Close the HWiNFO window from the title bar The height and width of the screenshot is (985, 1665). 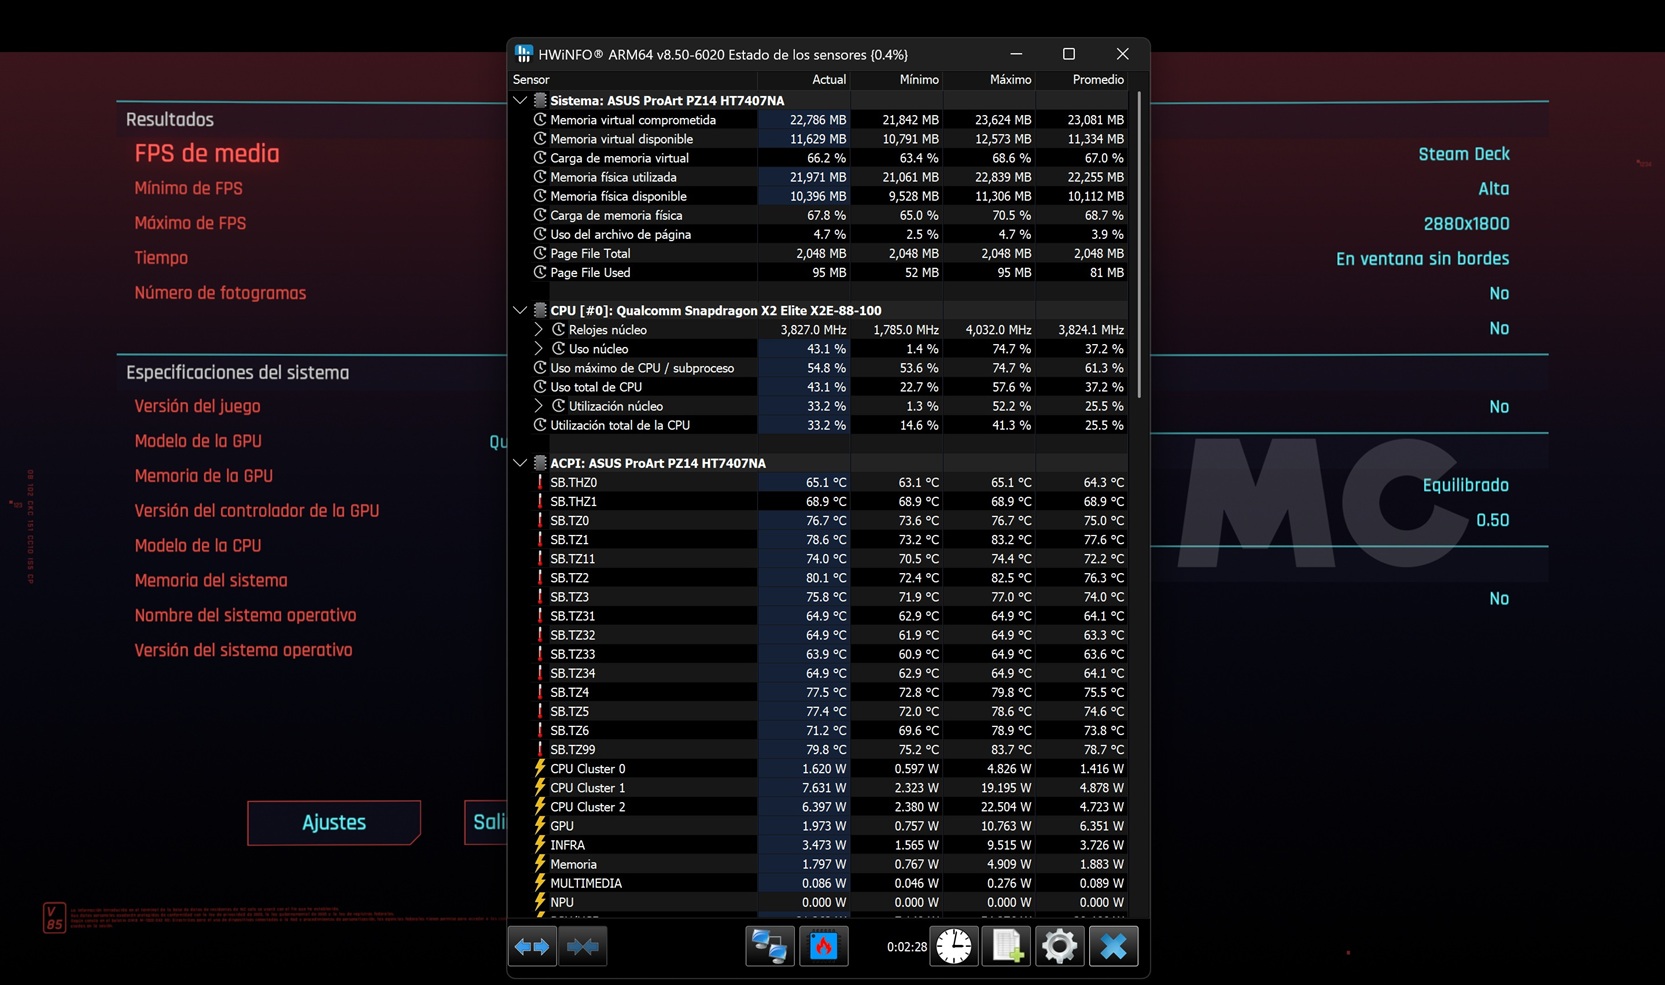point(1122,54)
